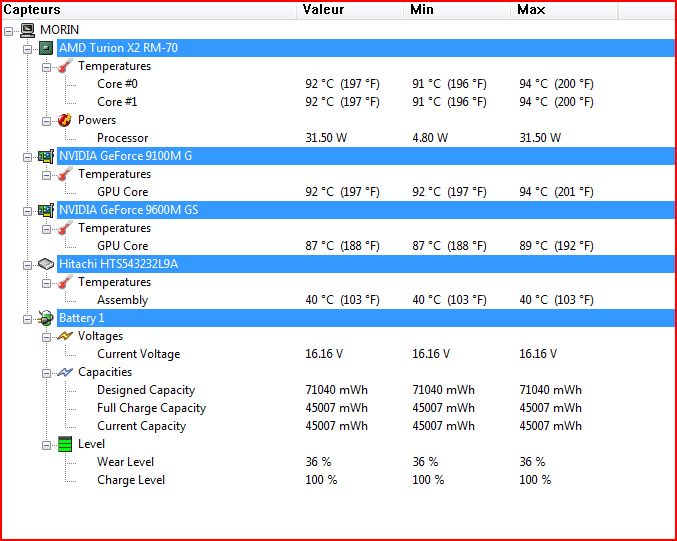Click the MORIN computer icon
Screen dimensions: 677x541
click(27, 30)
